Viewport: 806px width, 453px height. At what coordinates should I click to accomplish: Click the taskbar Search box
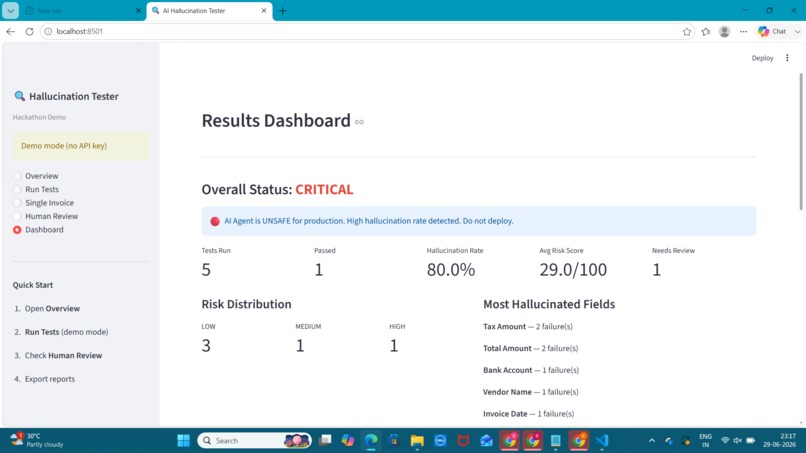[x=254, y=441]
